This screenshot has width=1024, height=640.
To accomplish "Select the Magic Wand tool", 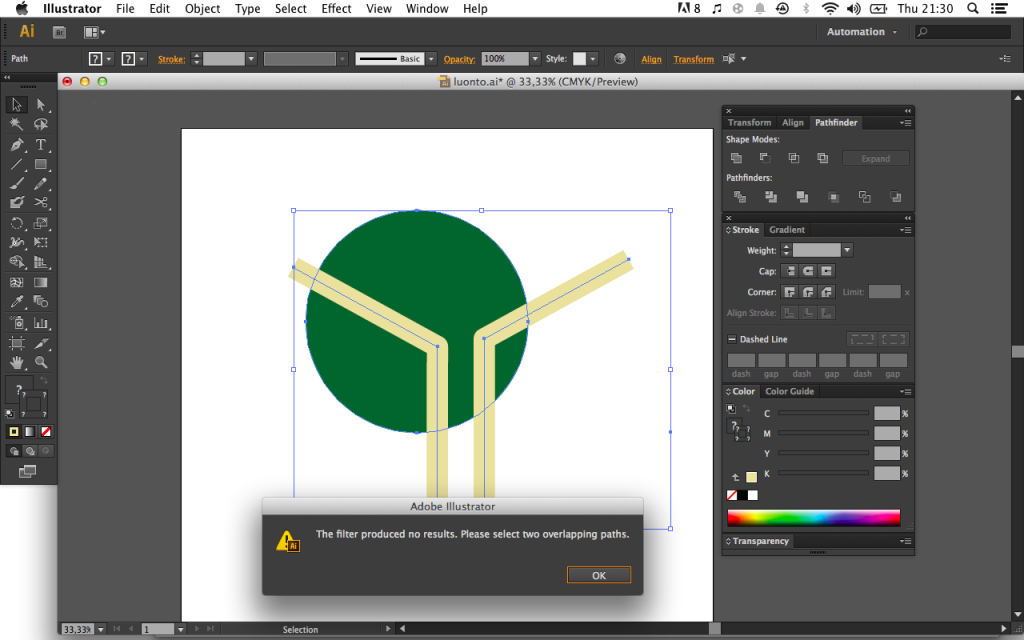I will (17, 124).
